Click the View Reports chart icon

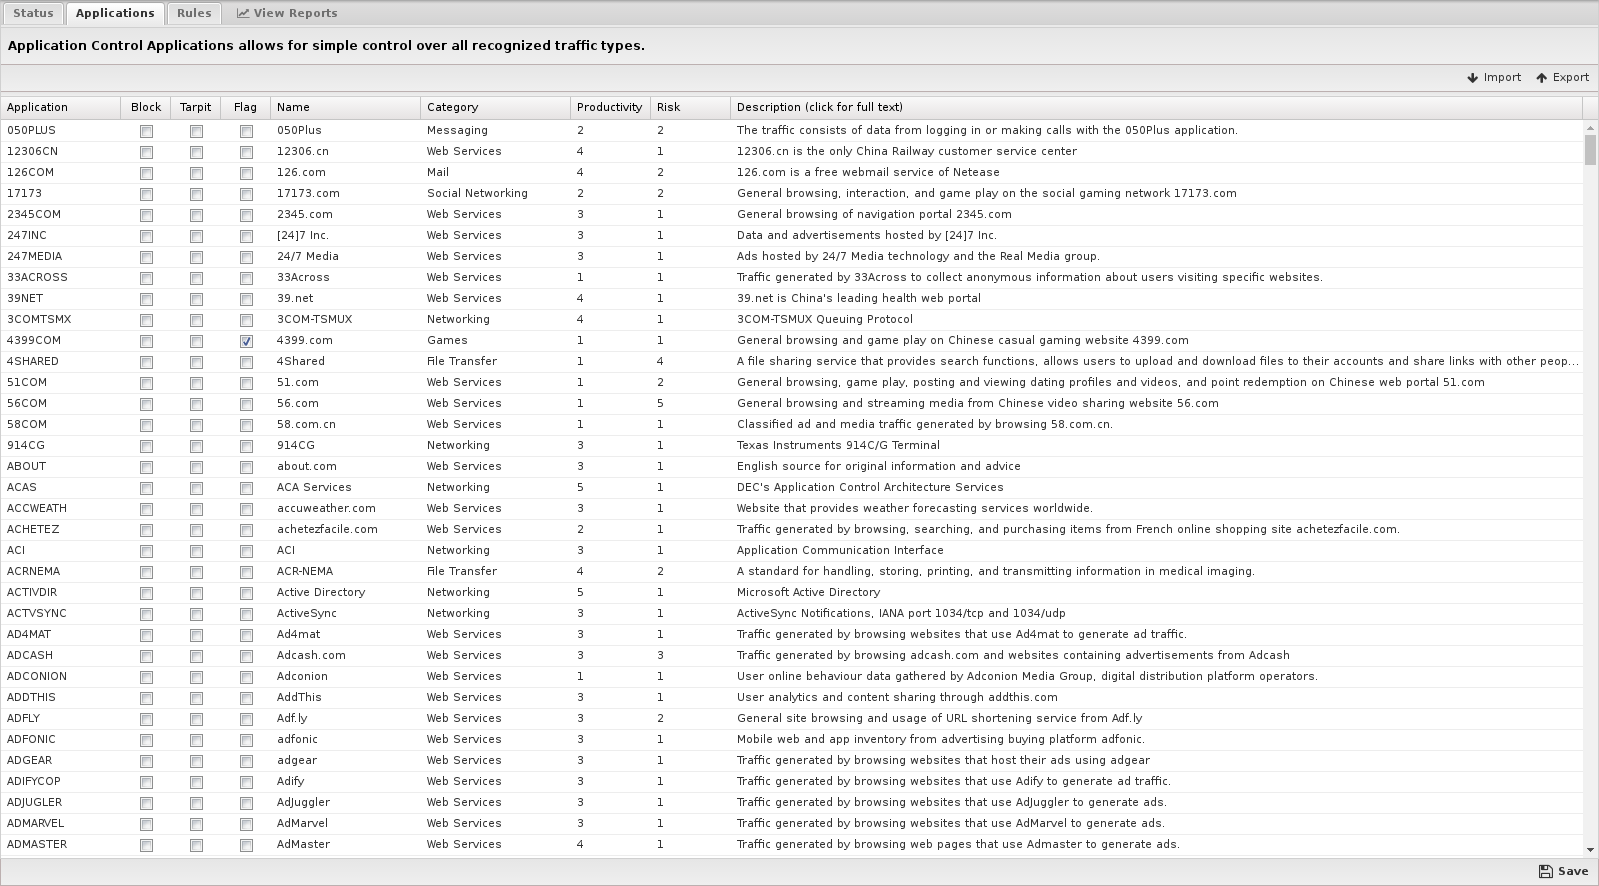pos(242,13)
